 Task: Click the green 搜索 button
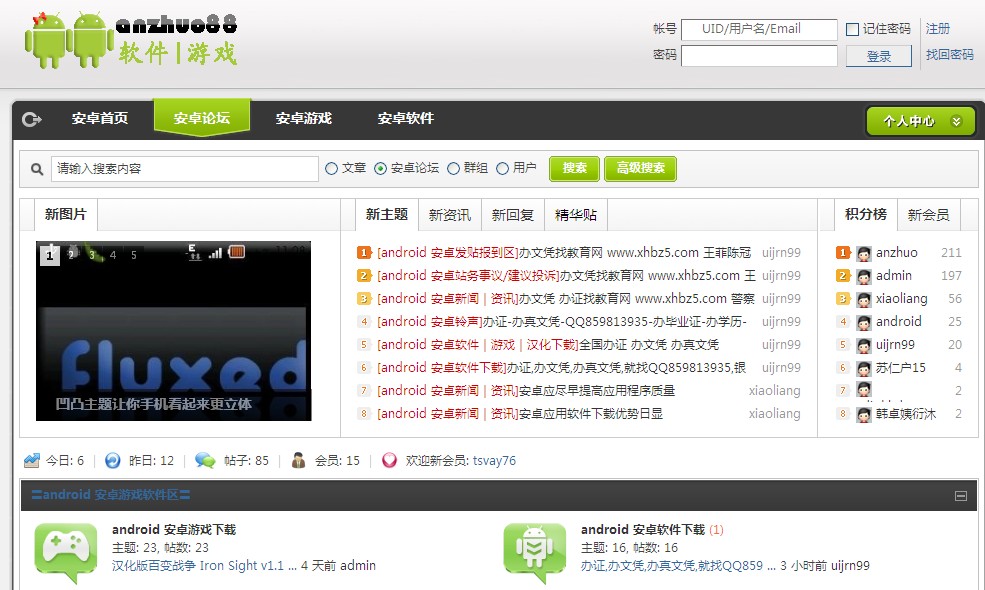(574, 168)
